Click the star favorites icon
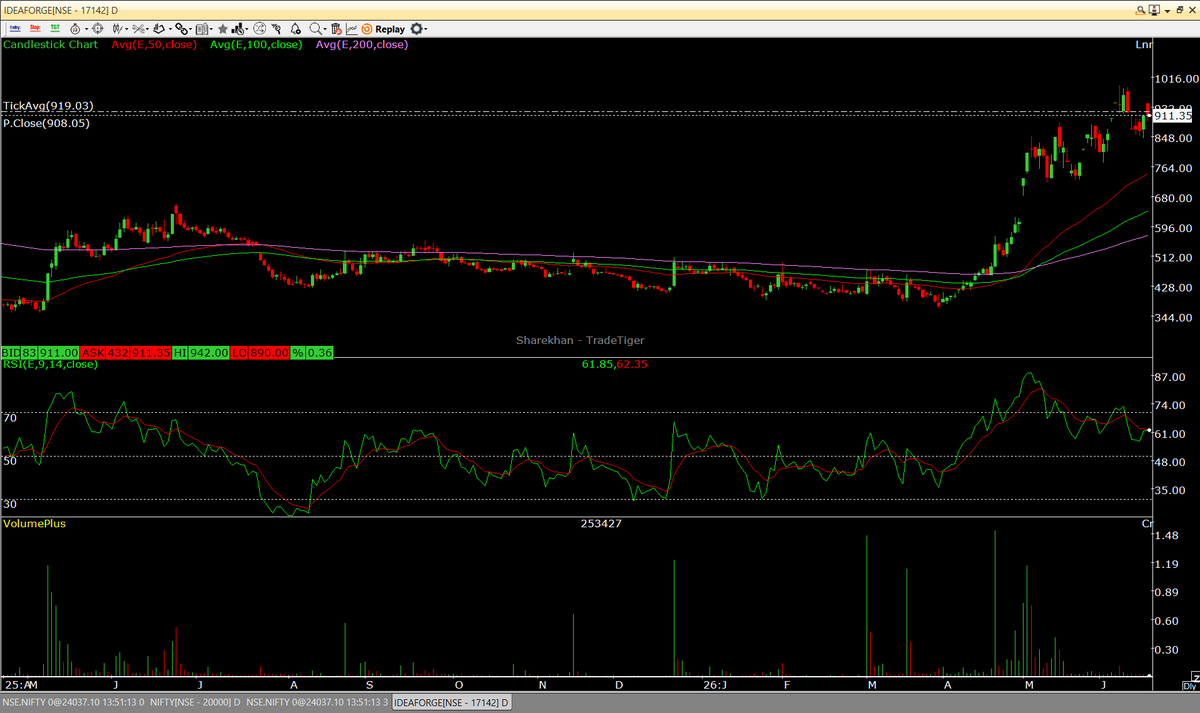This screenshot has height=713, width=1200. click(222, 29)
